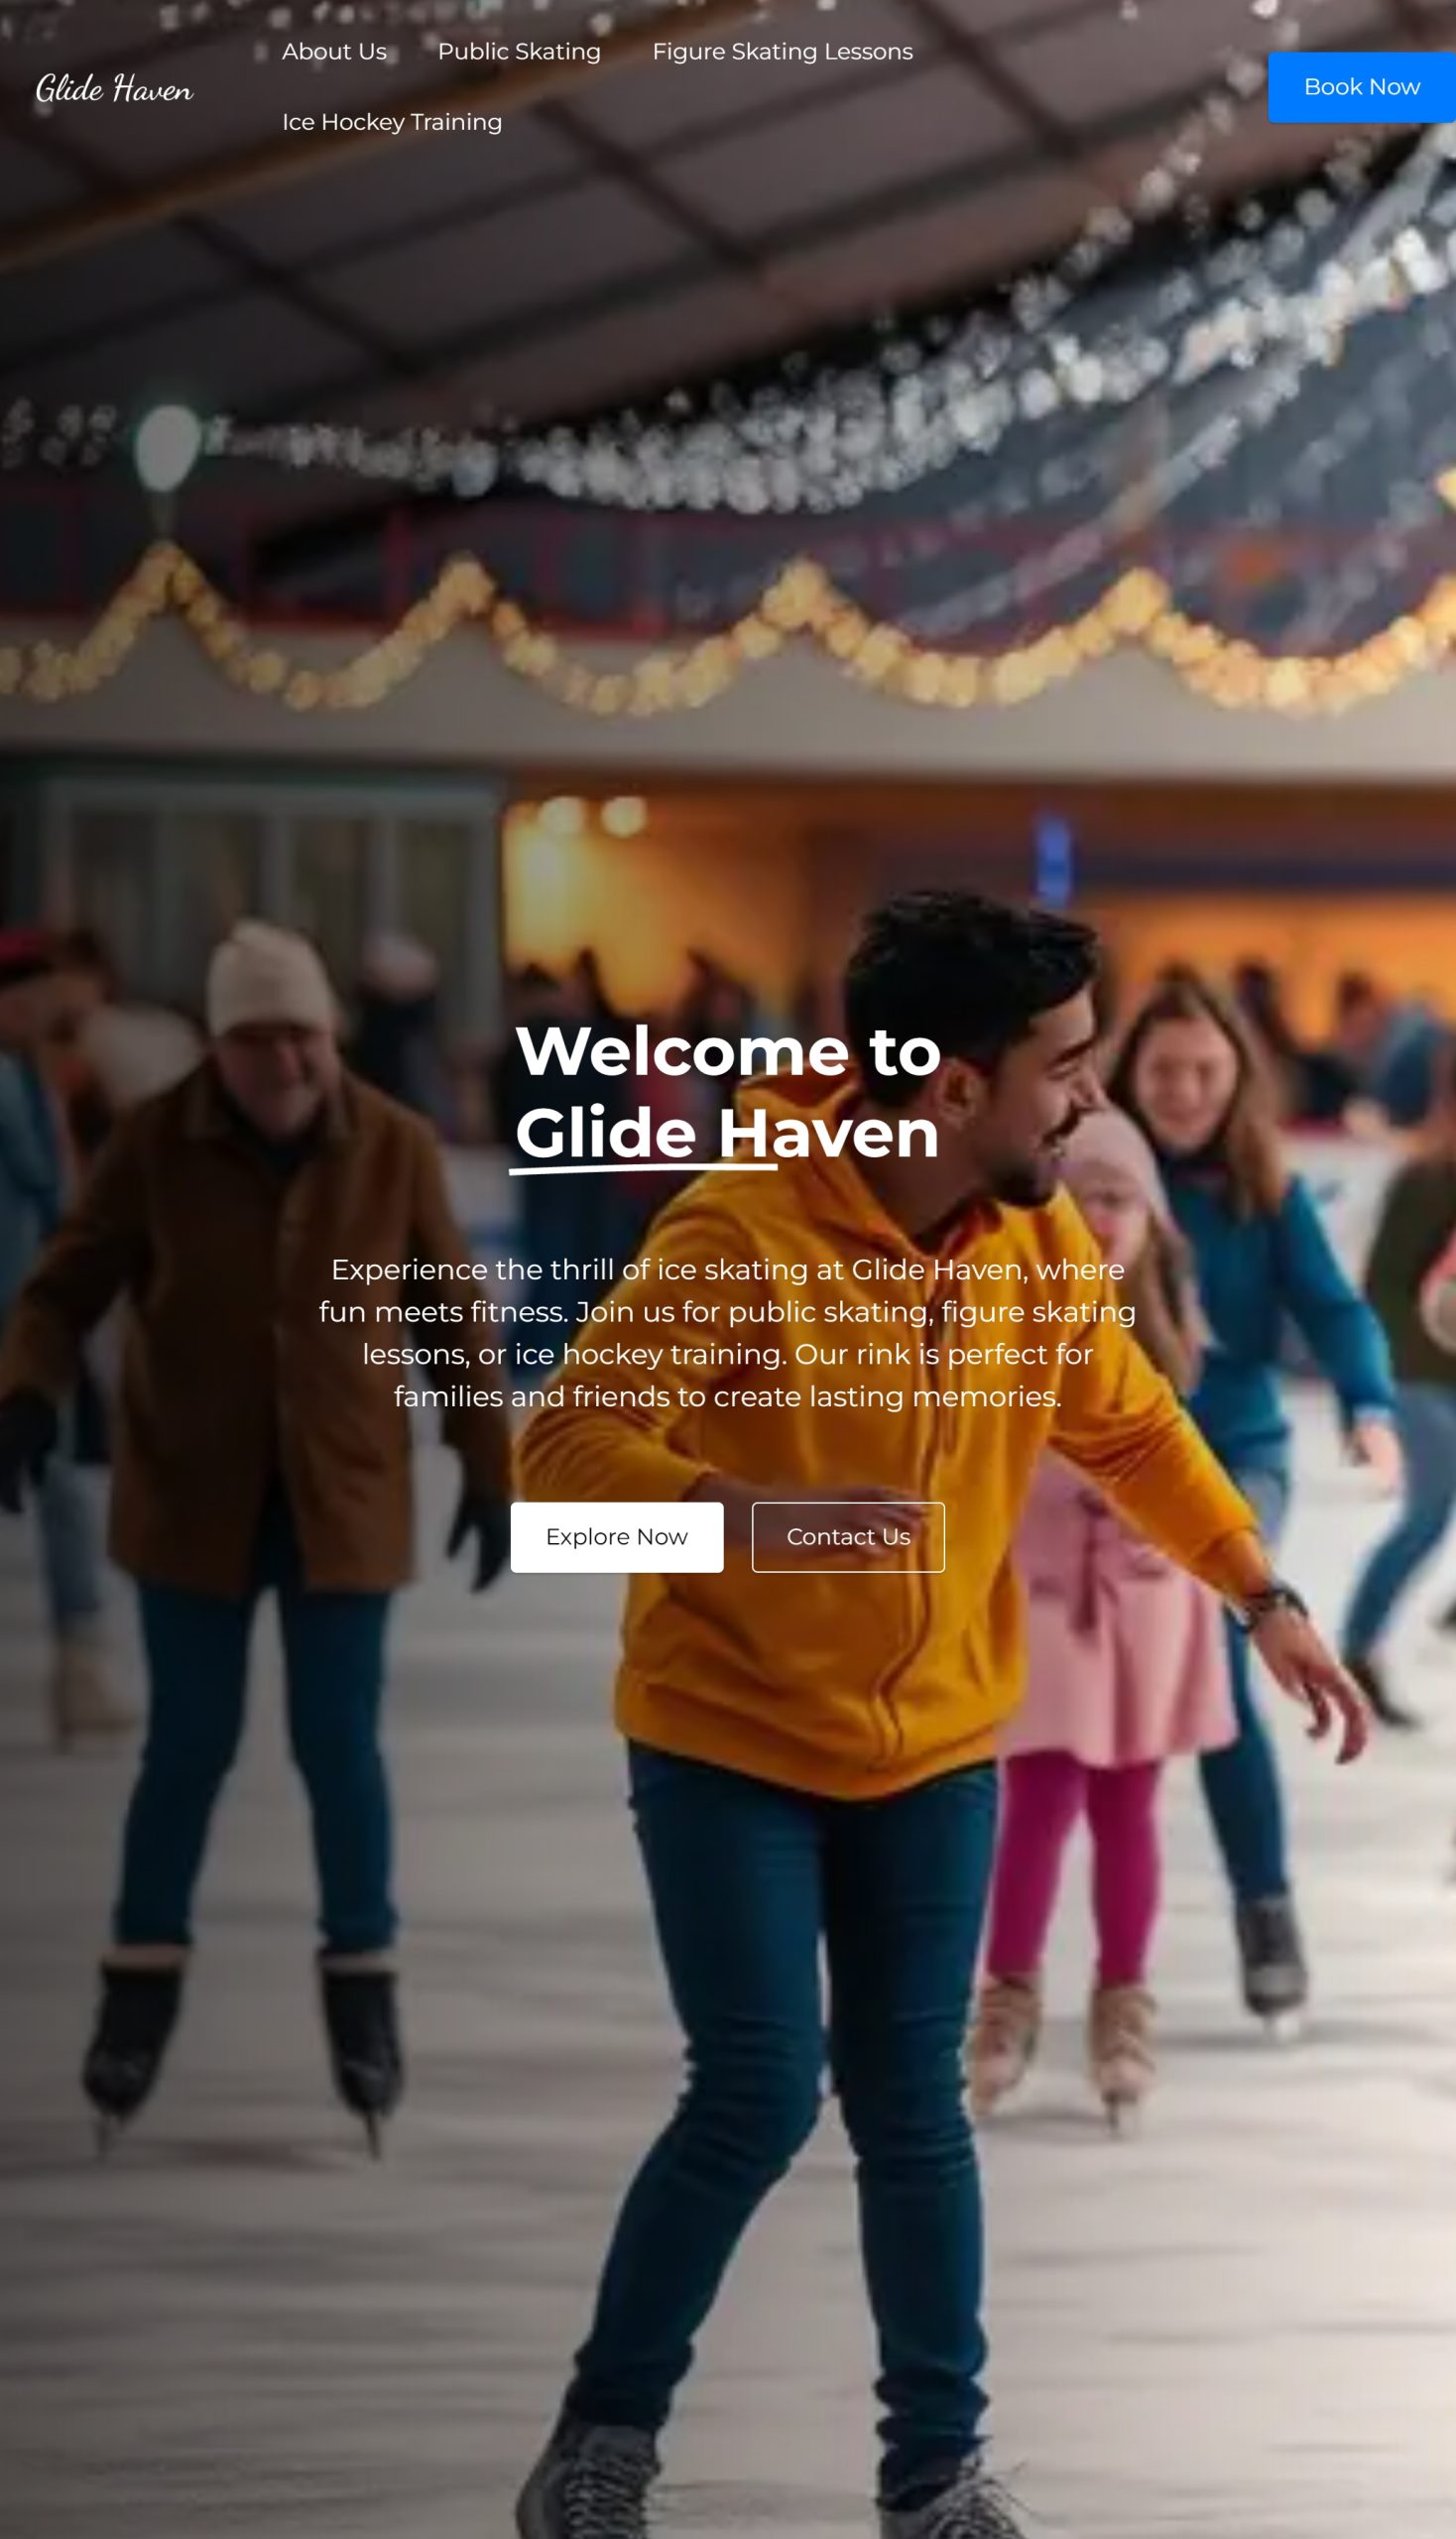Image resolution: width=1456 pixels, height=2539 pixels.
Task: Click the Glide Haven script logo
Action: pos(114,88)
